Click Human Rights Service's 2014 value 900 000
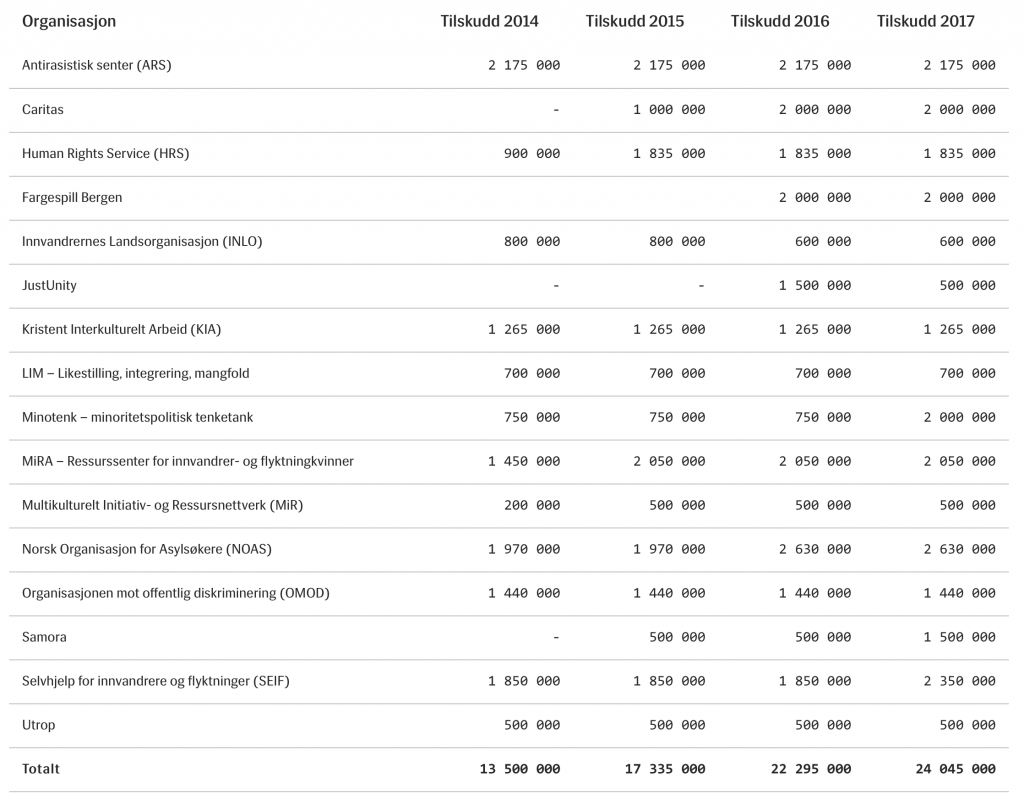Image resolution: width=1024 pixels, height=794 pixels. 532,153
